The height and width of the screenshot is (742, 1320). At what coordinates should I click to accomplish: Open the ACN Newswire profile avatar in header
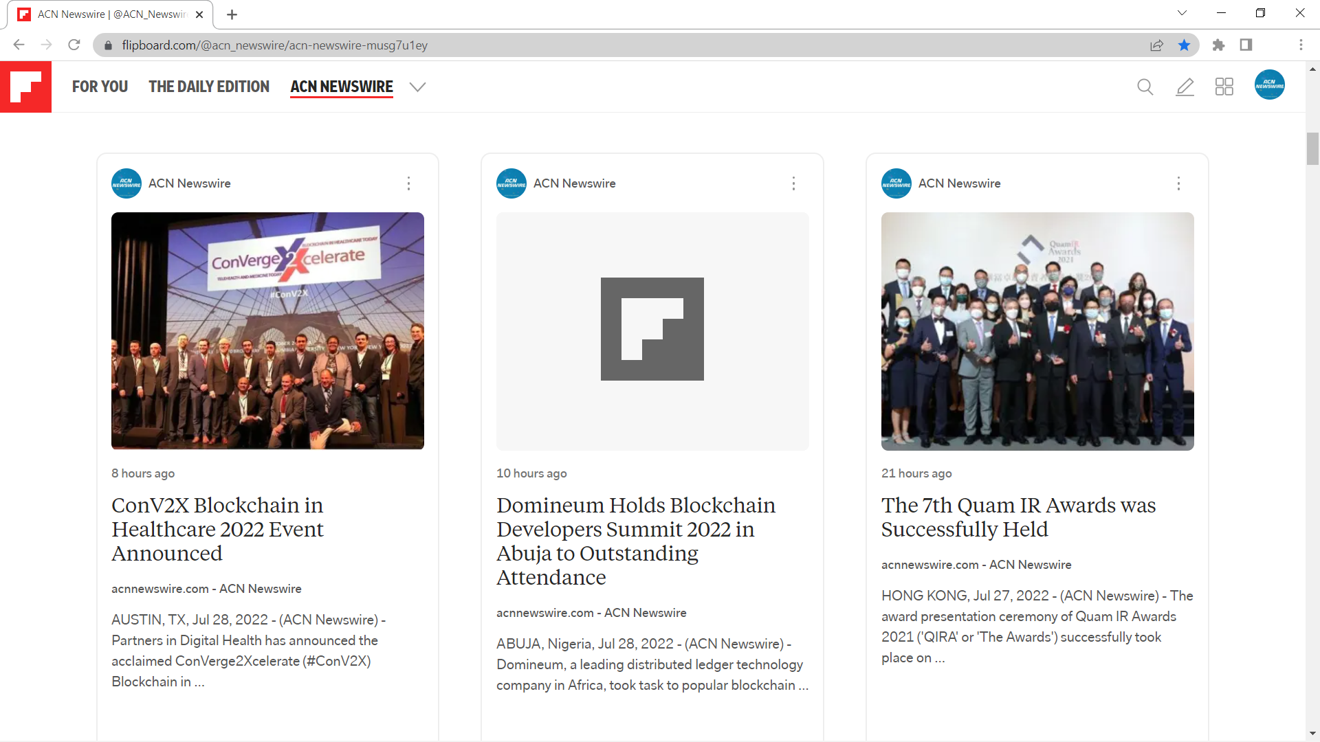click(x=1270, y=85)
